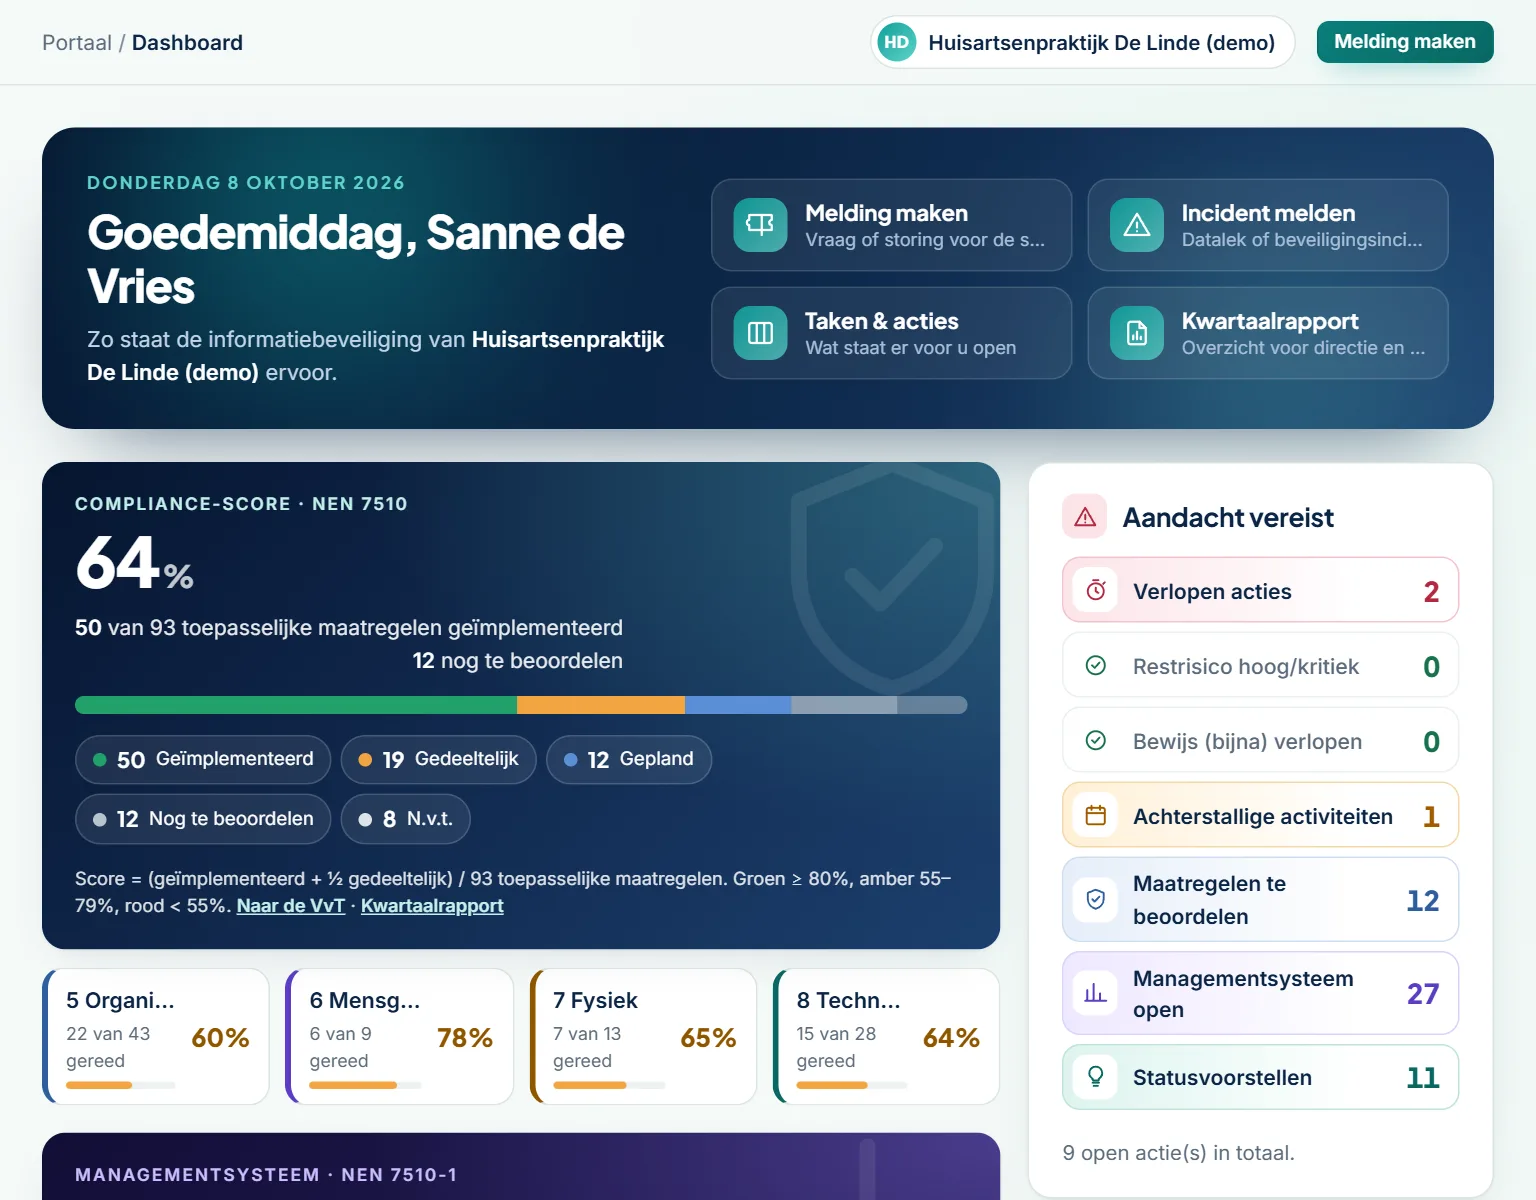Screen dimensions: 1536x1200
Task: Open the Restrisico hoog/kritiek row
Action: pyautogui.click(x=1260, y=665)
